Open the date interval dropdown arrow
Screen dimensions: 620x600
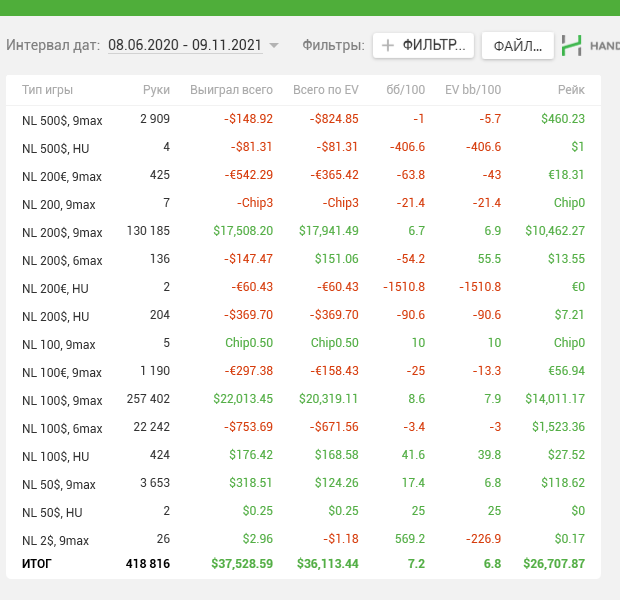point(274,45)
